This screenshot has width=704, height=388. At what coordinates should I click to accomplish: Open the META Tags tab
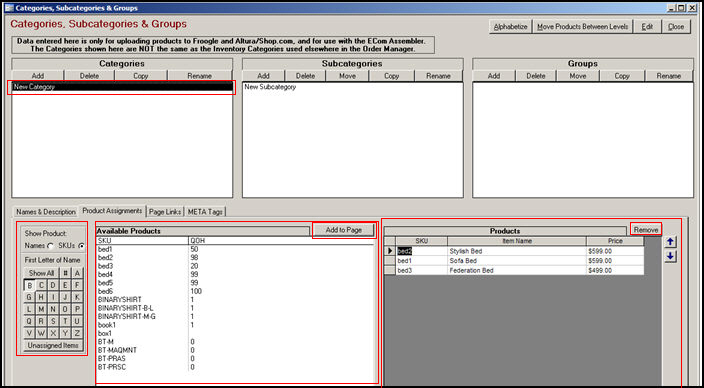tap(205, 212)
